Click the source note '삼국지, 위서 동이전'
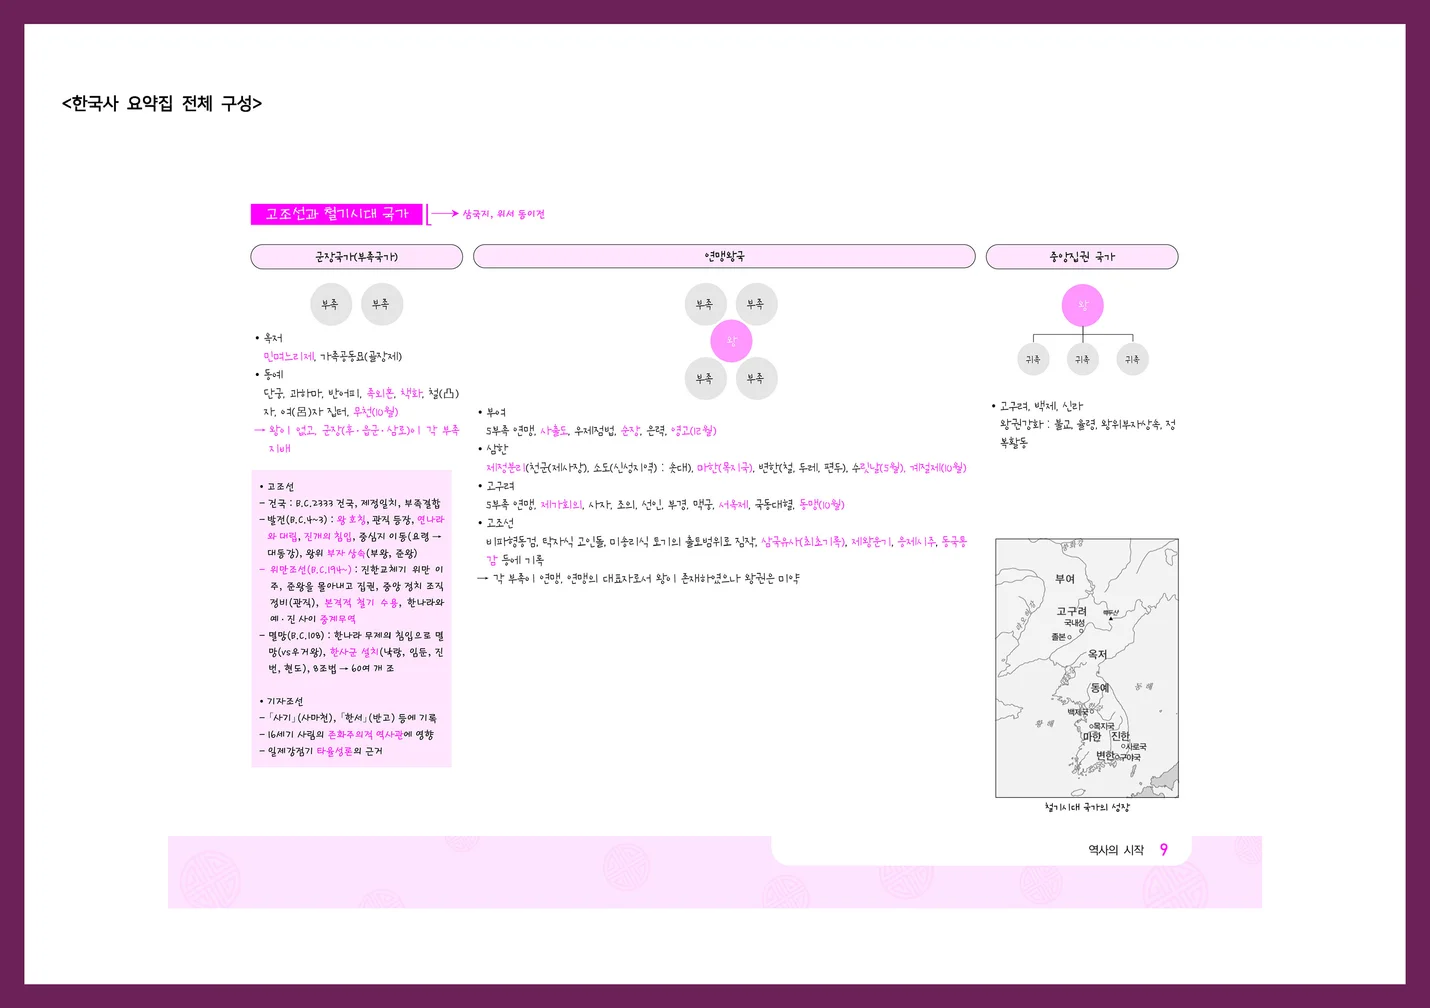This screenshot has height=1008, width=1430. [x=503, y=214]
